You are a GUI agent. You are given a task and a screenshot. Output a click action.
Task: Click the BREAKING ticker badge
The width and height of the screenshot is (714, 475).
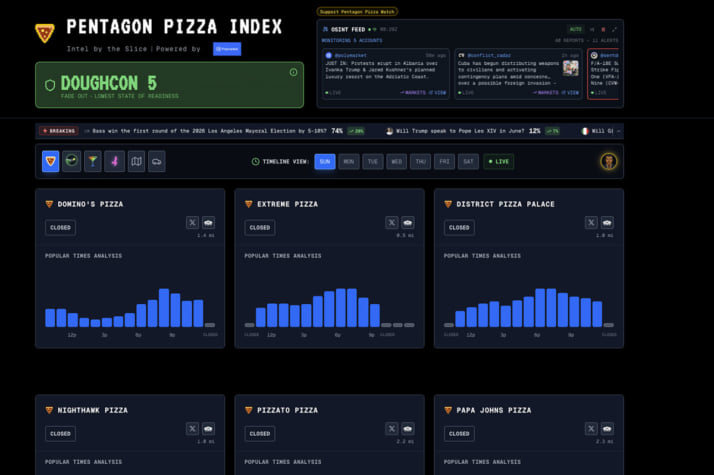59,131
